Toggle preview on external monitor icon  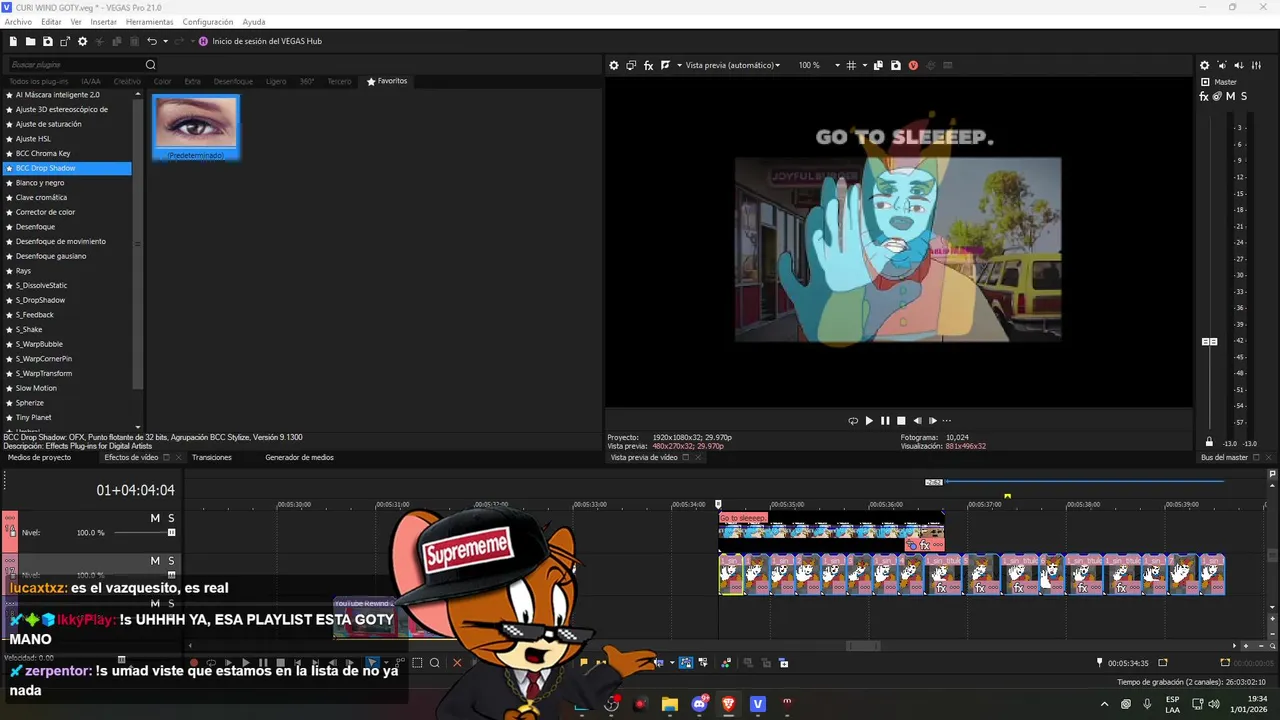[x=631, y=65]
